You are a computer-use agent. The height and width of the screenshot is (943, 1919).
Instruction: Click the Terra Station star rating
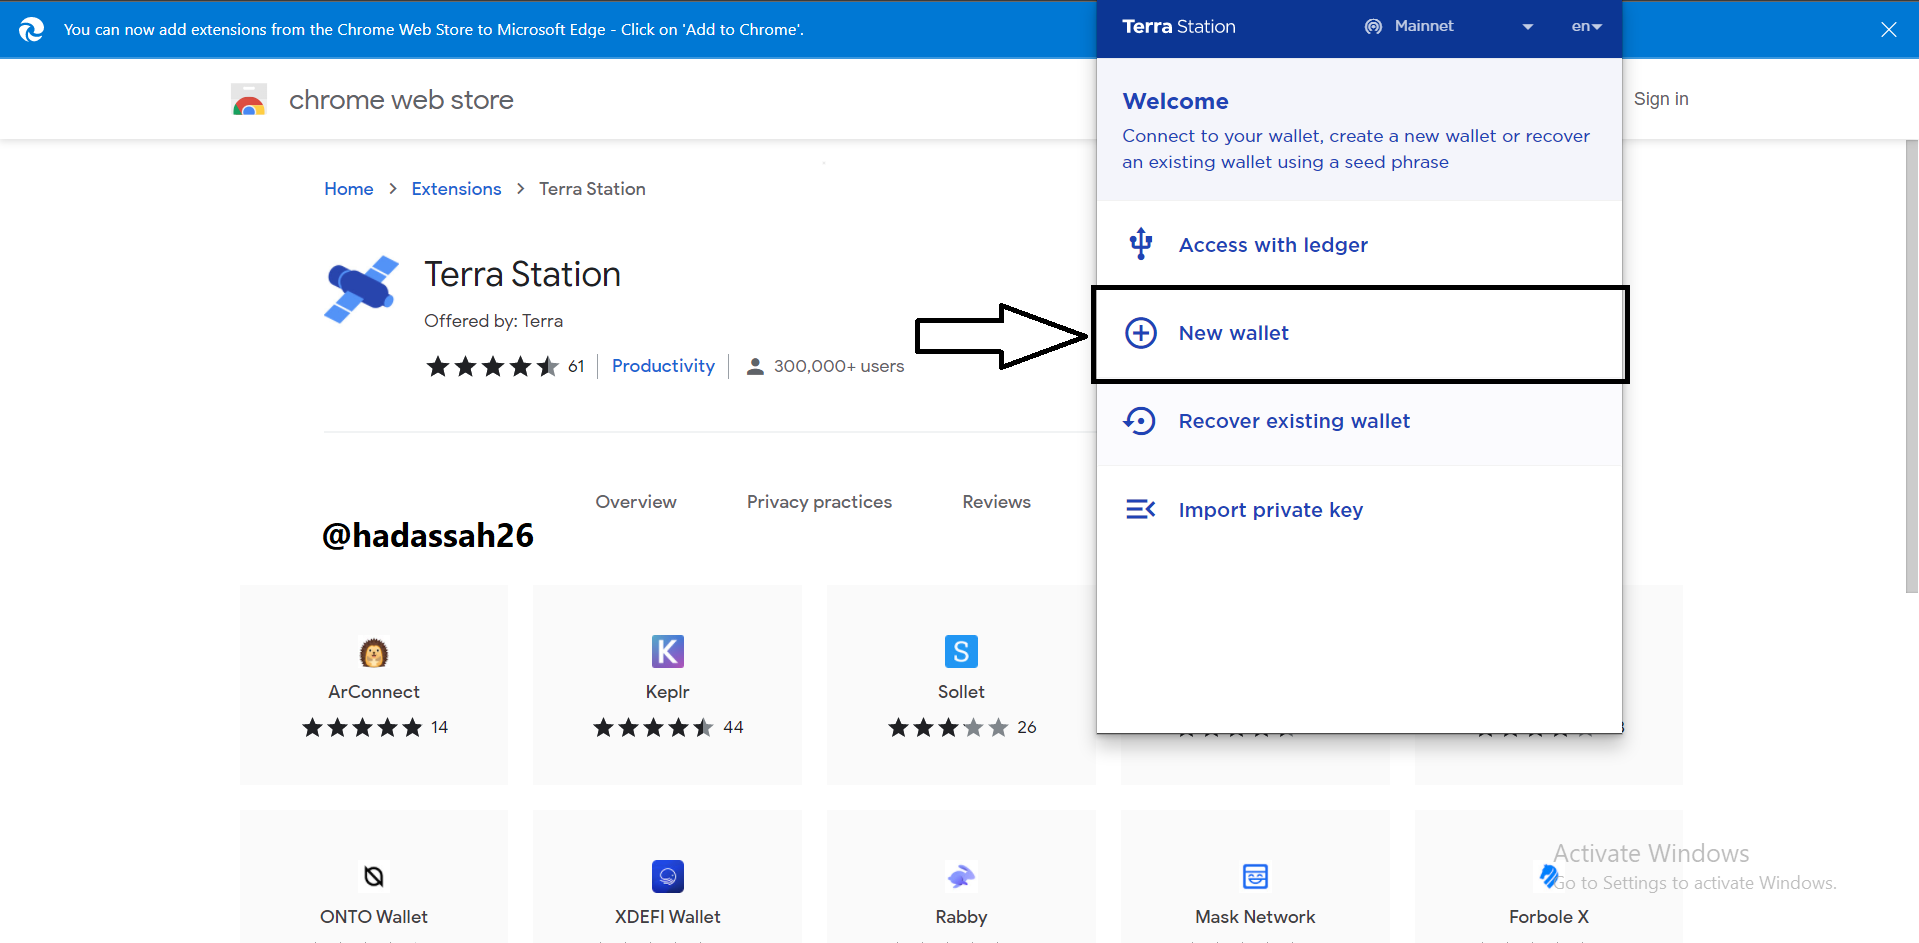(492, 367)
